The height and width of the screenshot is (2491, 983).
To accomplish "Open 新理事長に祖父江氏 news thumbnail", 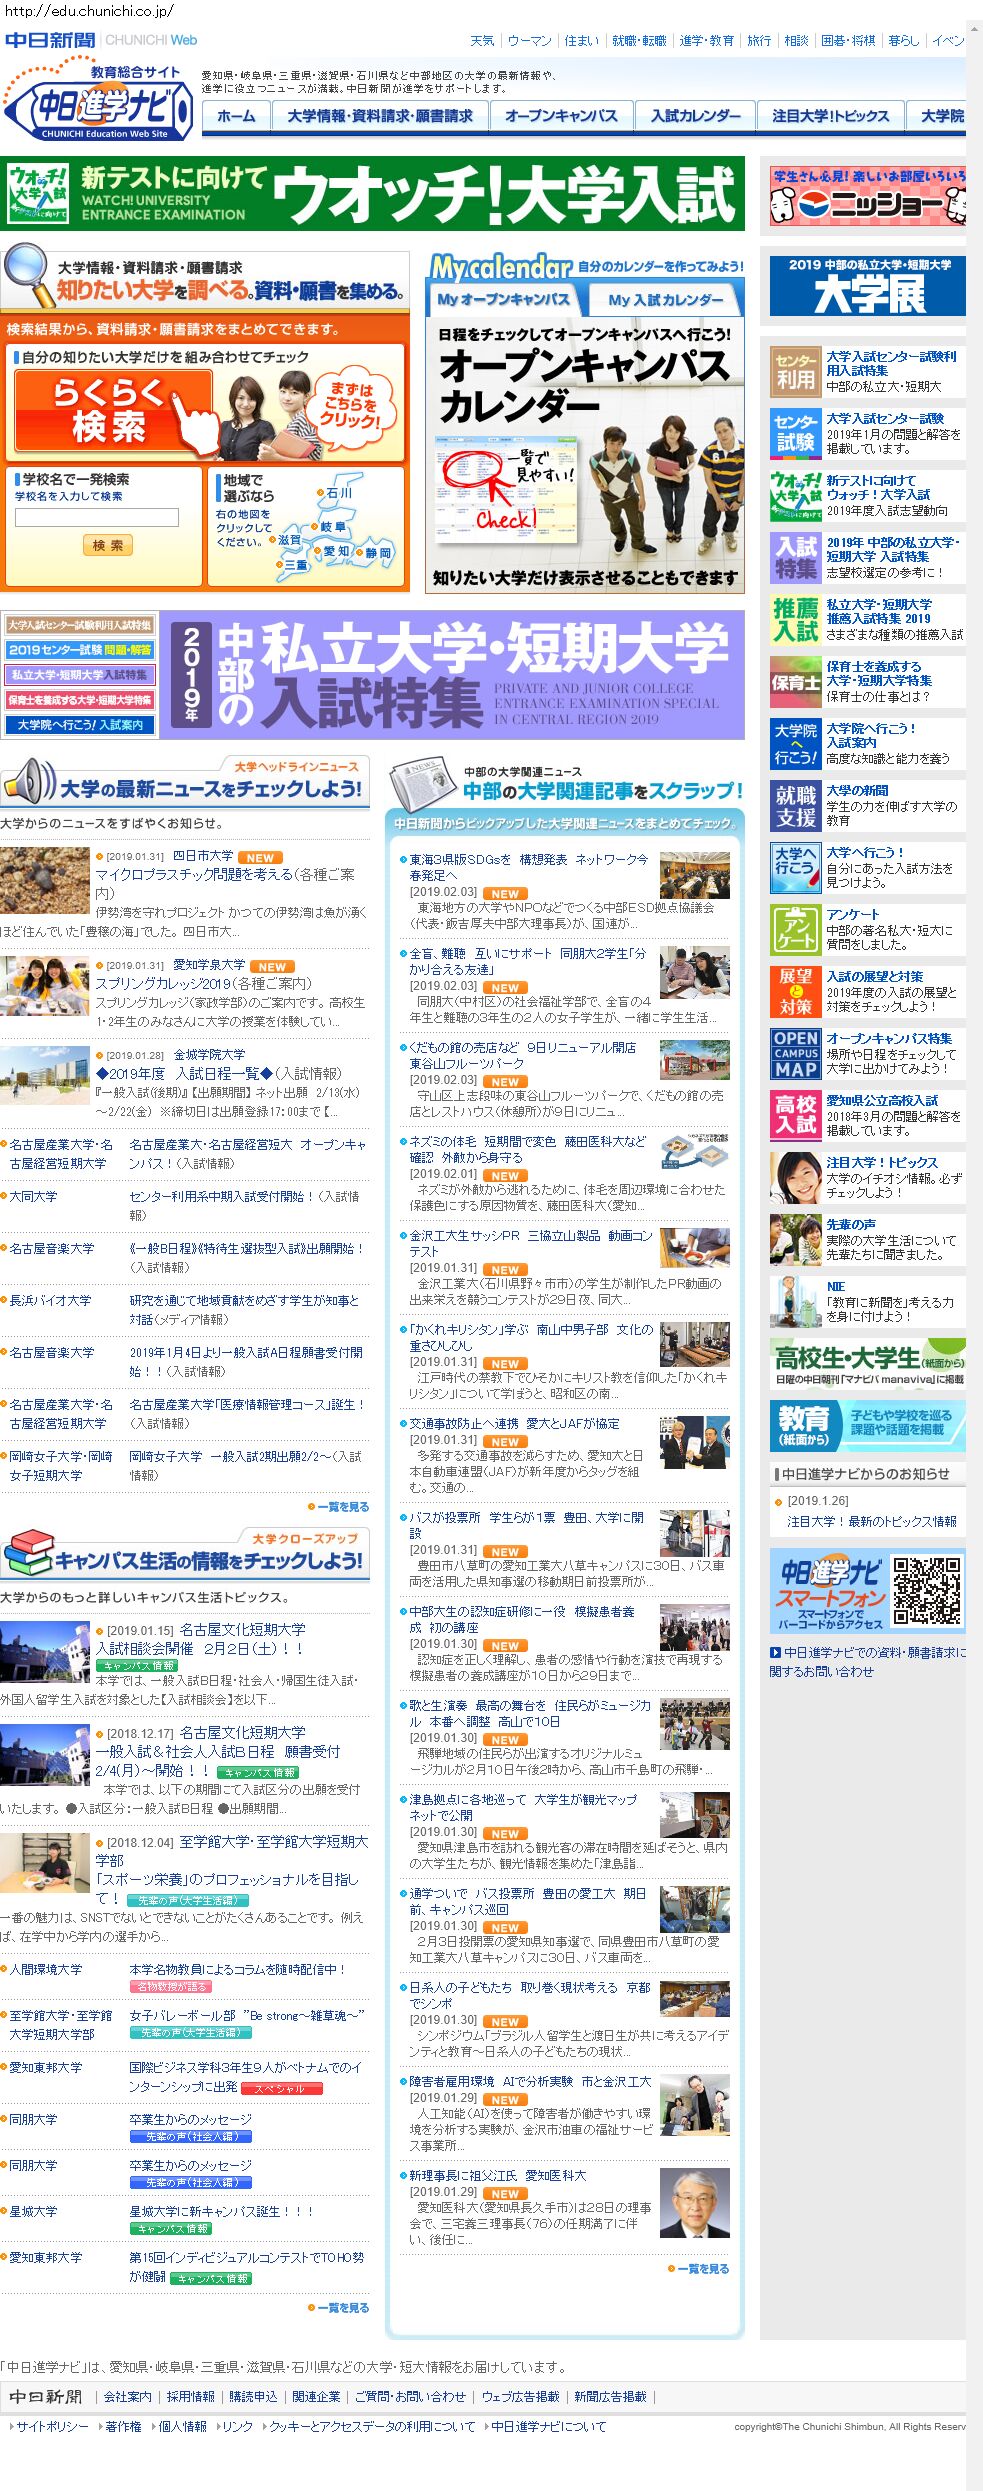I will coord(694,2202).
